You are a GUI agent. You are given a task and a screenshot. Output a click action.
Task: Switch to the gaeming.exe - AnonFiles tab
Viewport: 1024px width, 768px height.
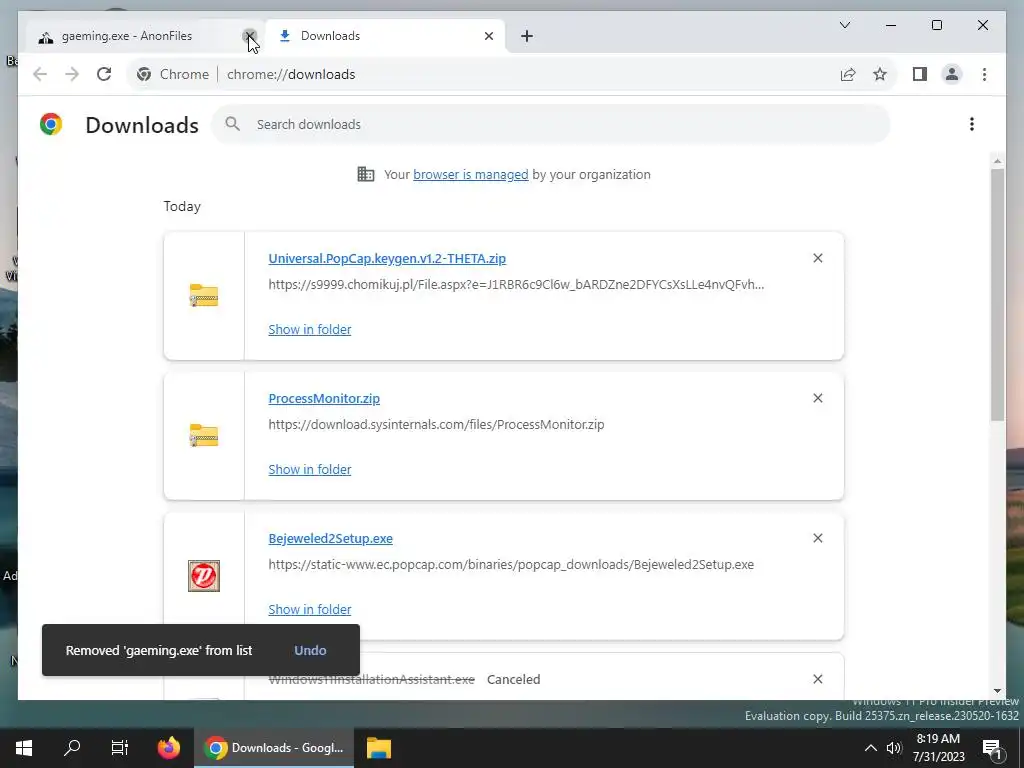click(127, 36)
